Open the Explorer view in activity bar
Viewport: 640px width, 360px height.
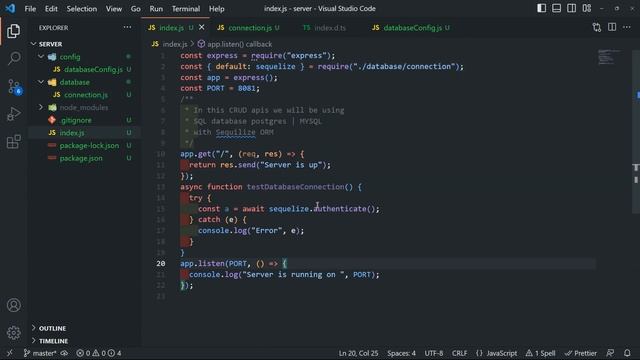(13, 31)
